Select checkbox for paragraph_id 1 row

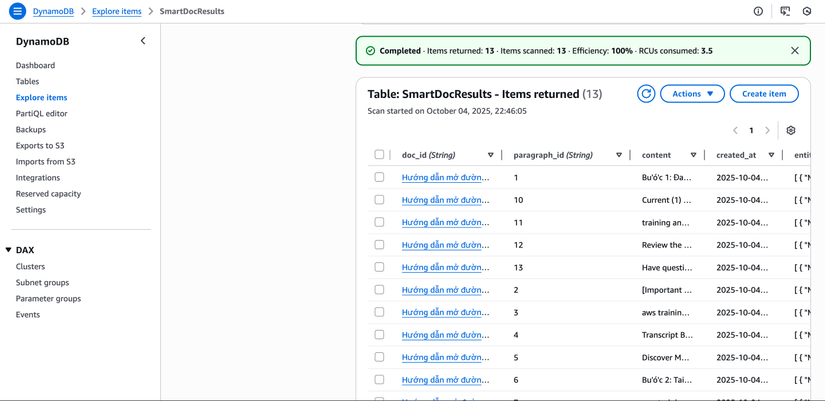tap(379, 177)
